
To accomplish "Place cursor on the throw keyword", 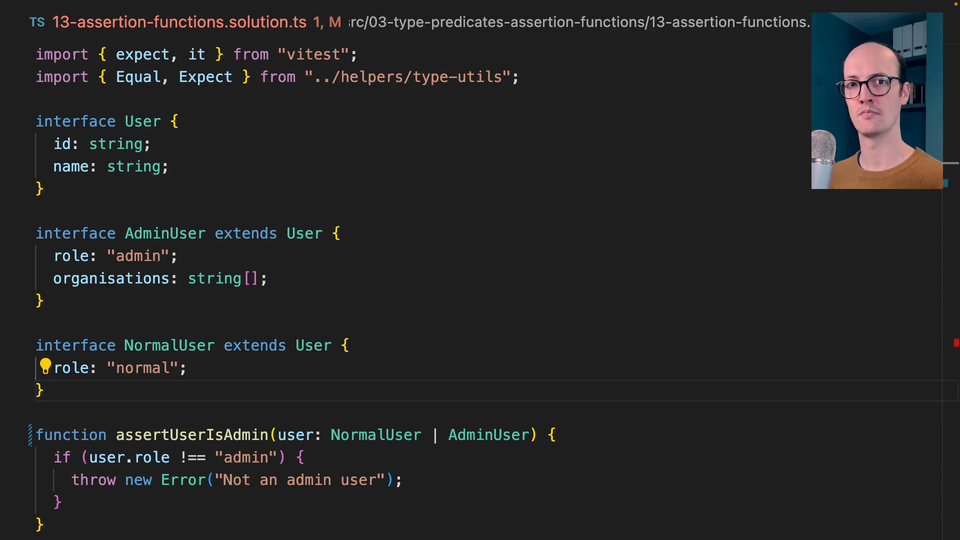I will click(93, 480).
